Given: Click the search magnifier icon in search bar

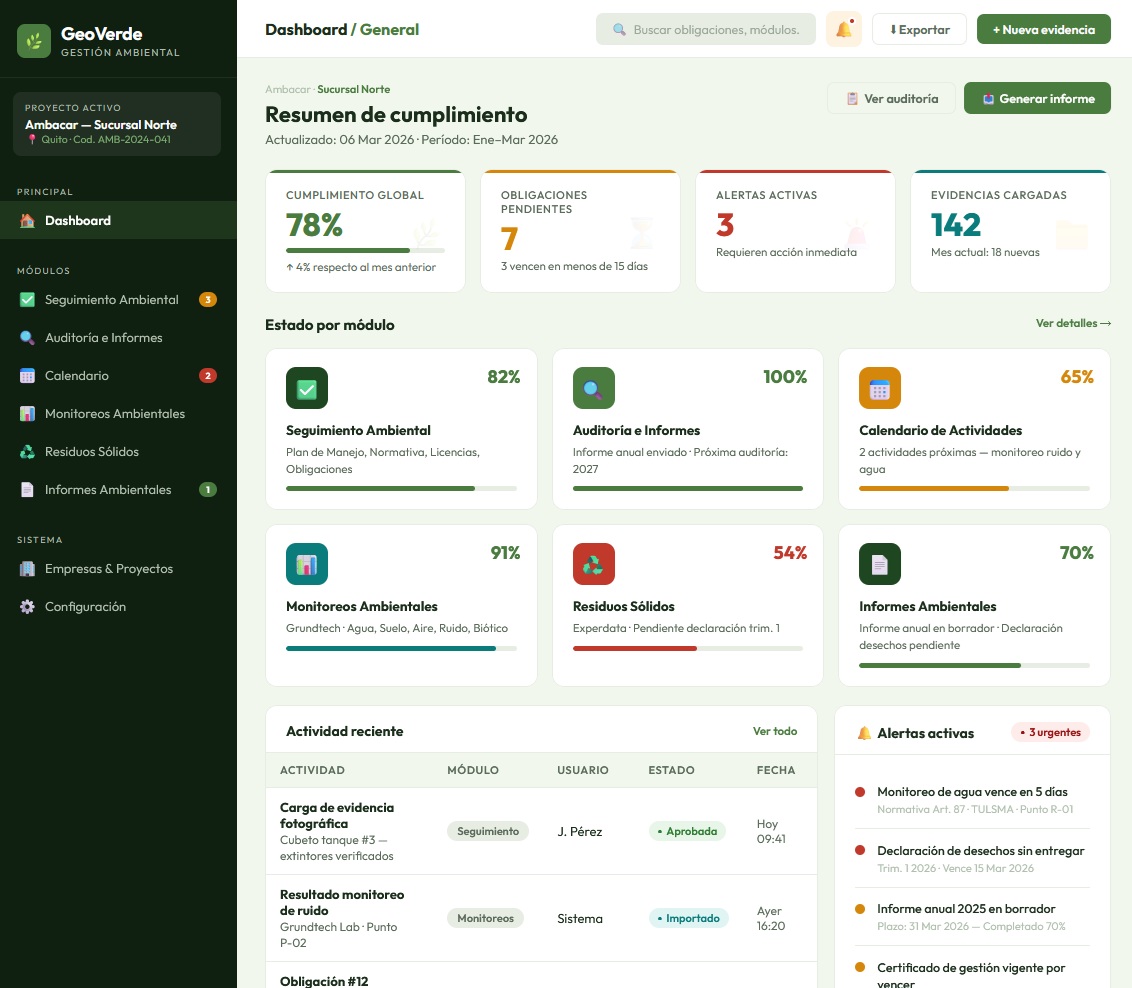Looking at the screenshot, I should click(619, 30).
